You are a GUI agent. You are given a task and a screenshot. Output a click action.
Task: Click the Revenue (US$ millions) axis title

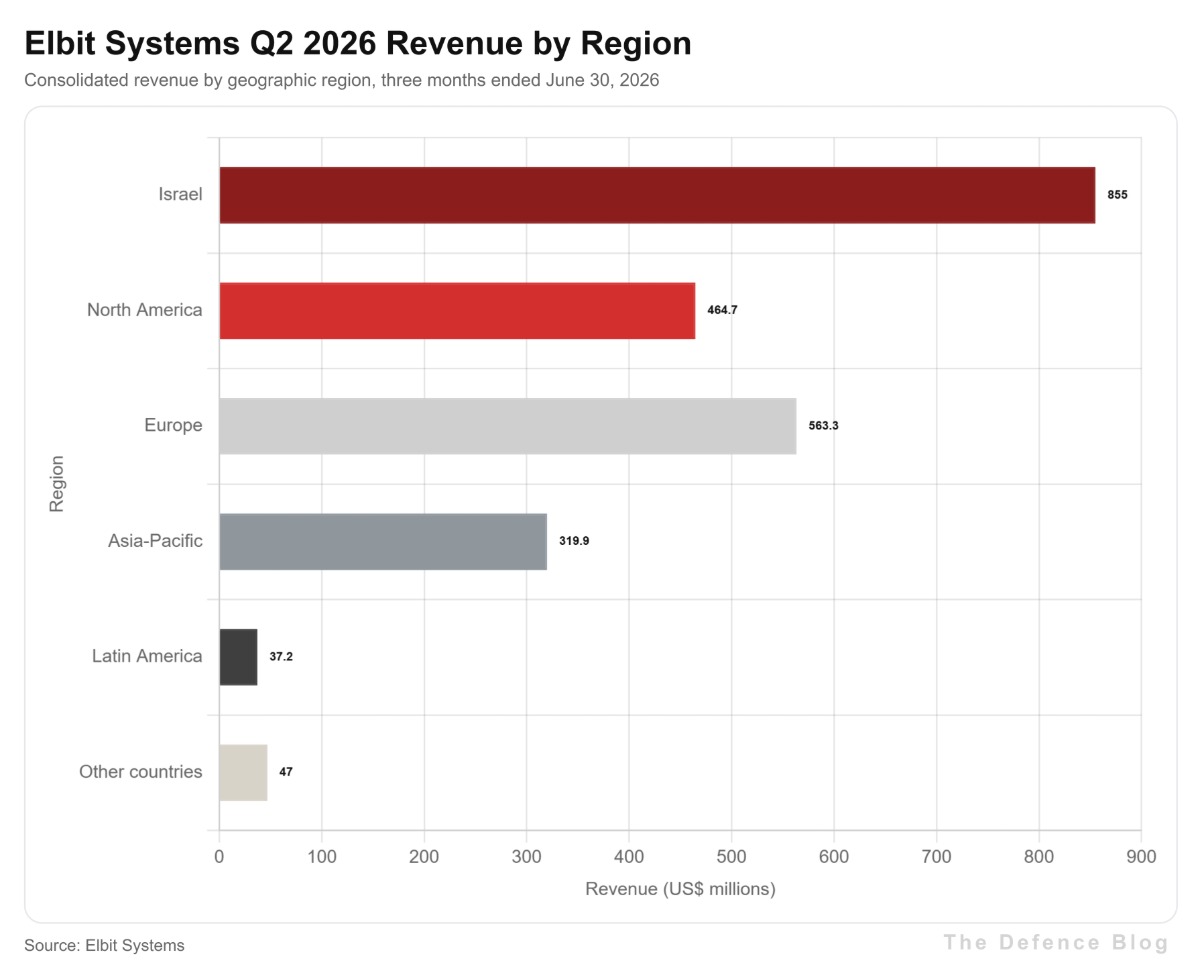click(680, 889)
